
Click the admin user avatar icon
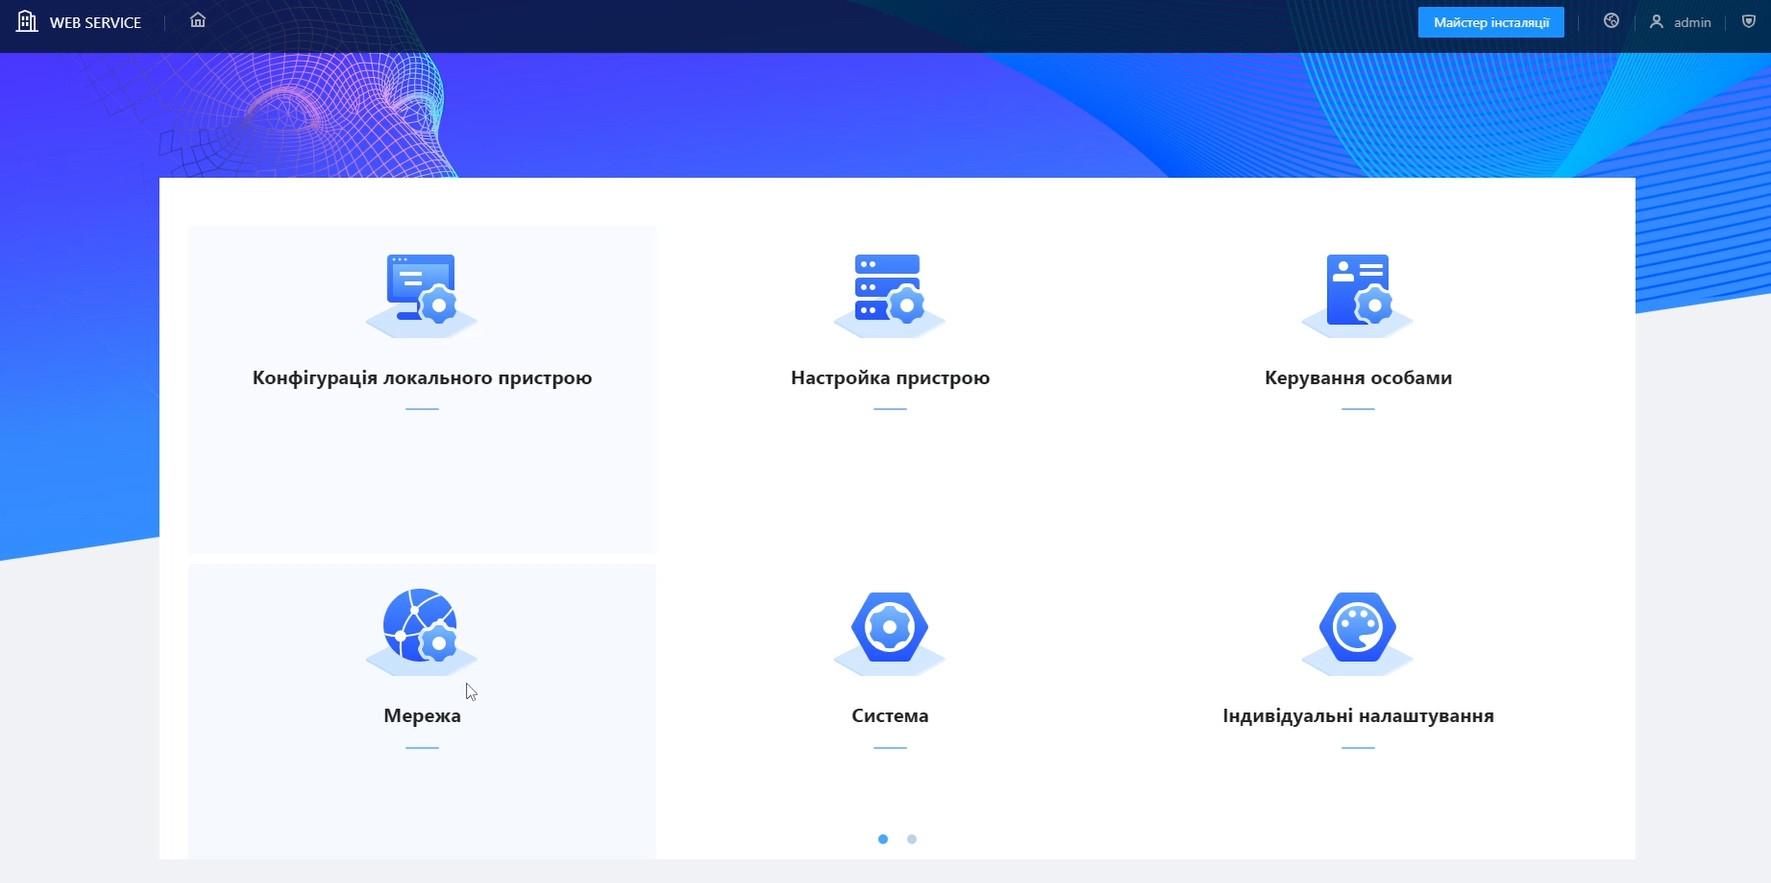(x=1656, y=22)
